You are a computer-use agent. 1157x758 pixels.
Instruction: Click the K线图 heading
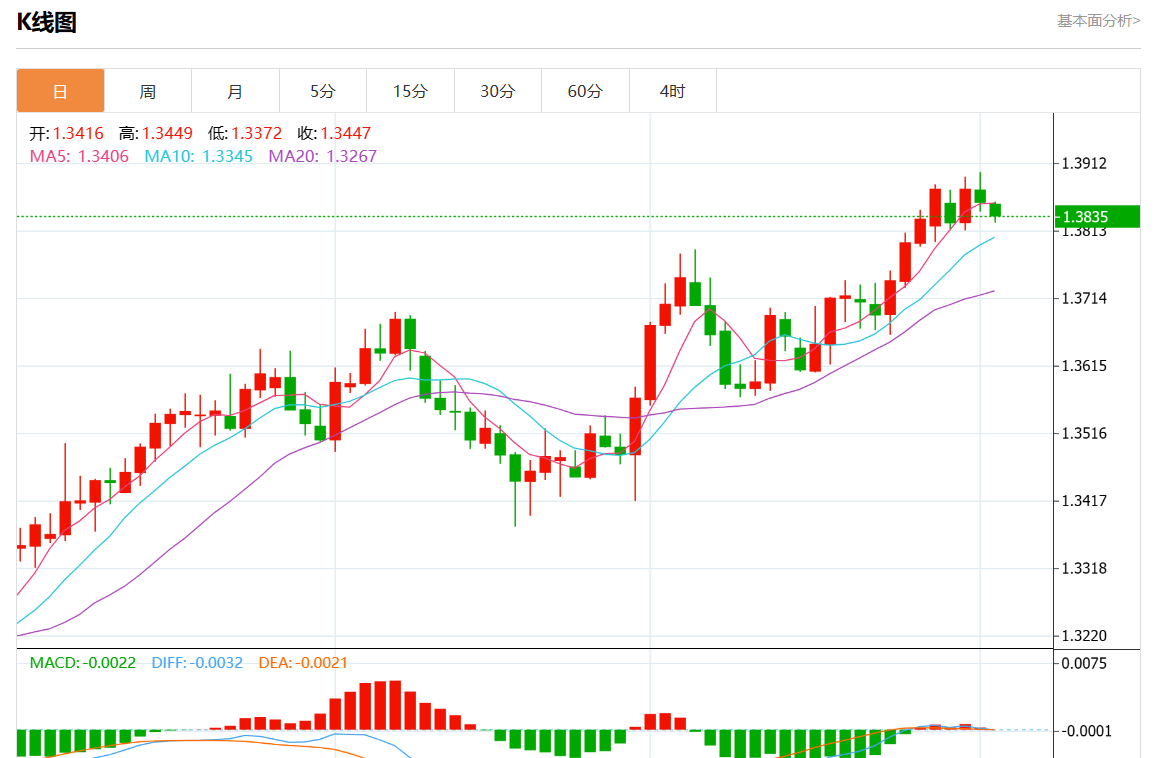pos(46,22)
